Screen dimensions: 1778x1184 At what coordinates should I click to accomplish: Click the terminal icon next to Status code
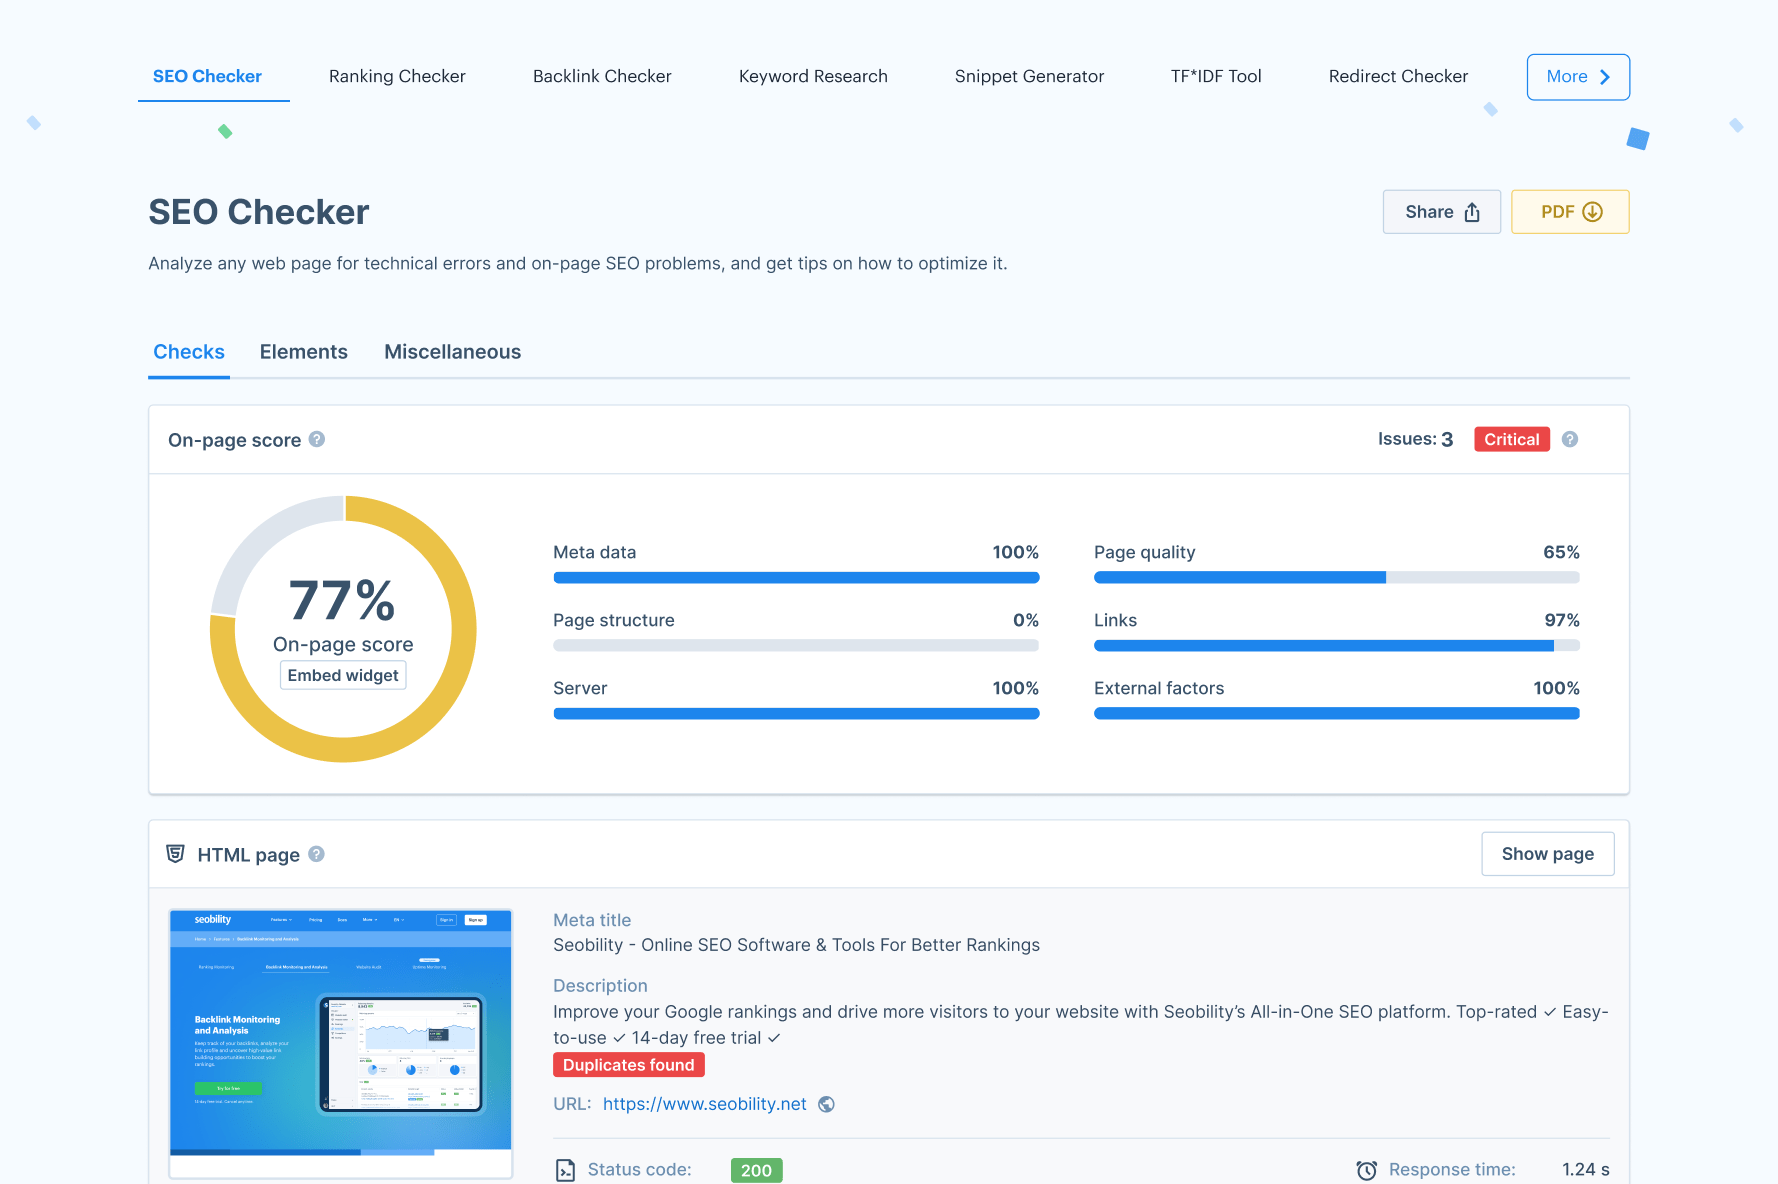coord(566,1169)
